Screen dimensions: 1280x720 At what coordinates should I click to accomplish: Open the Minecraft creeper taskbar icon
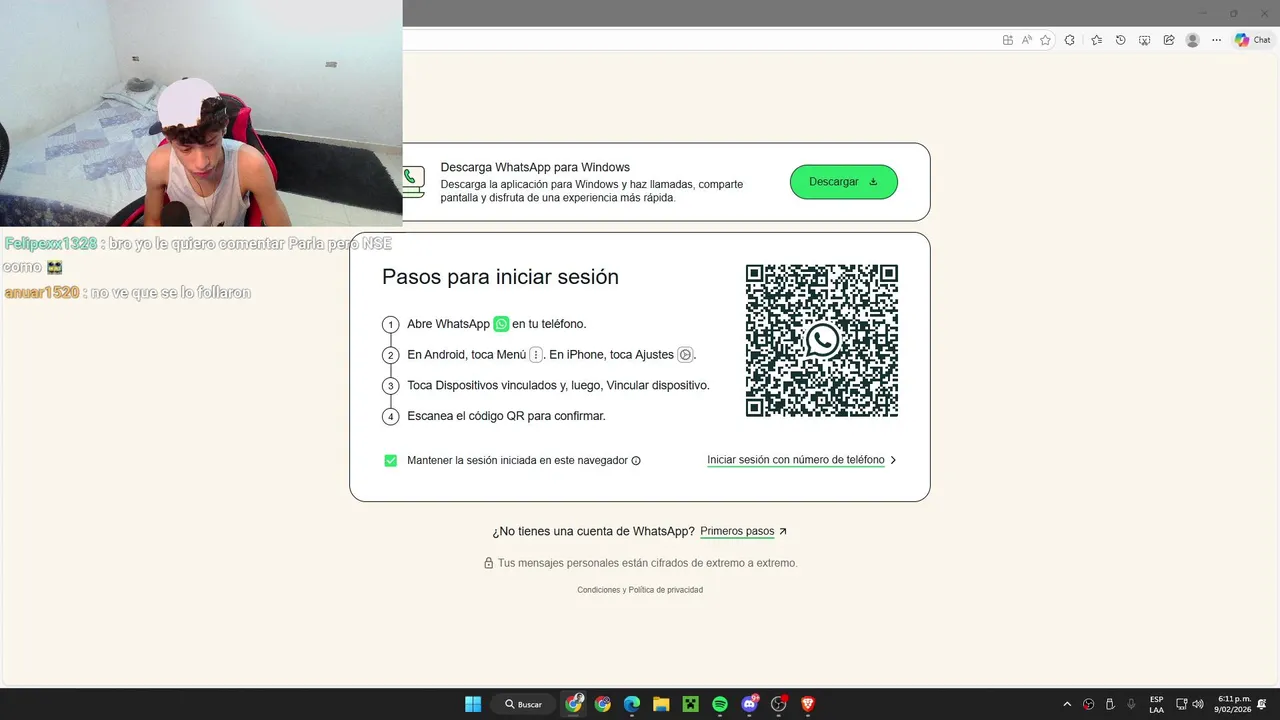pyautogui.click(x=690, y=704)
